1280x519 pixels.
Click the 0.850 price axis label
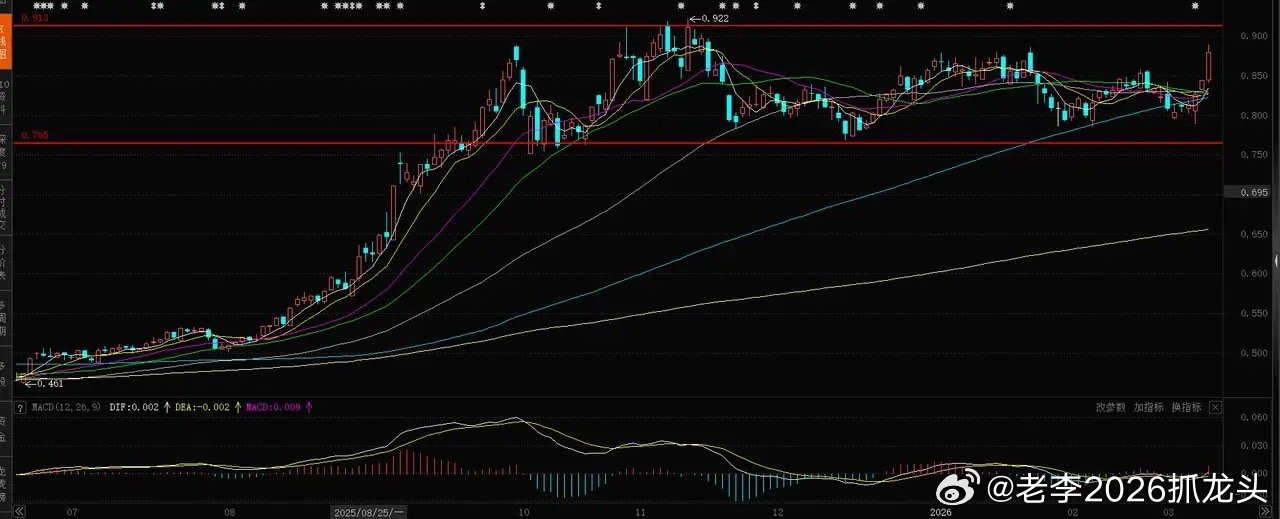(x=1256, y=76)
